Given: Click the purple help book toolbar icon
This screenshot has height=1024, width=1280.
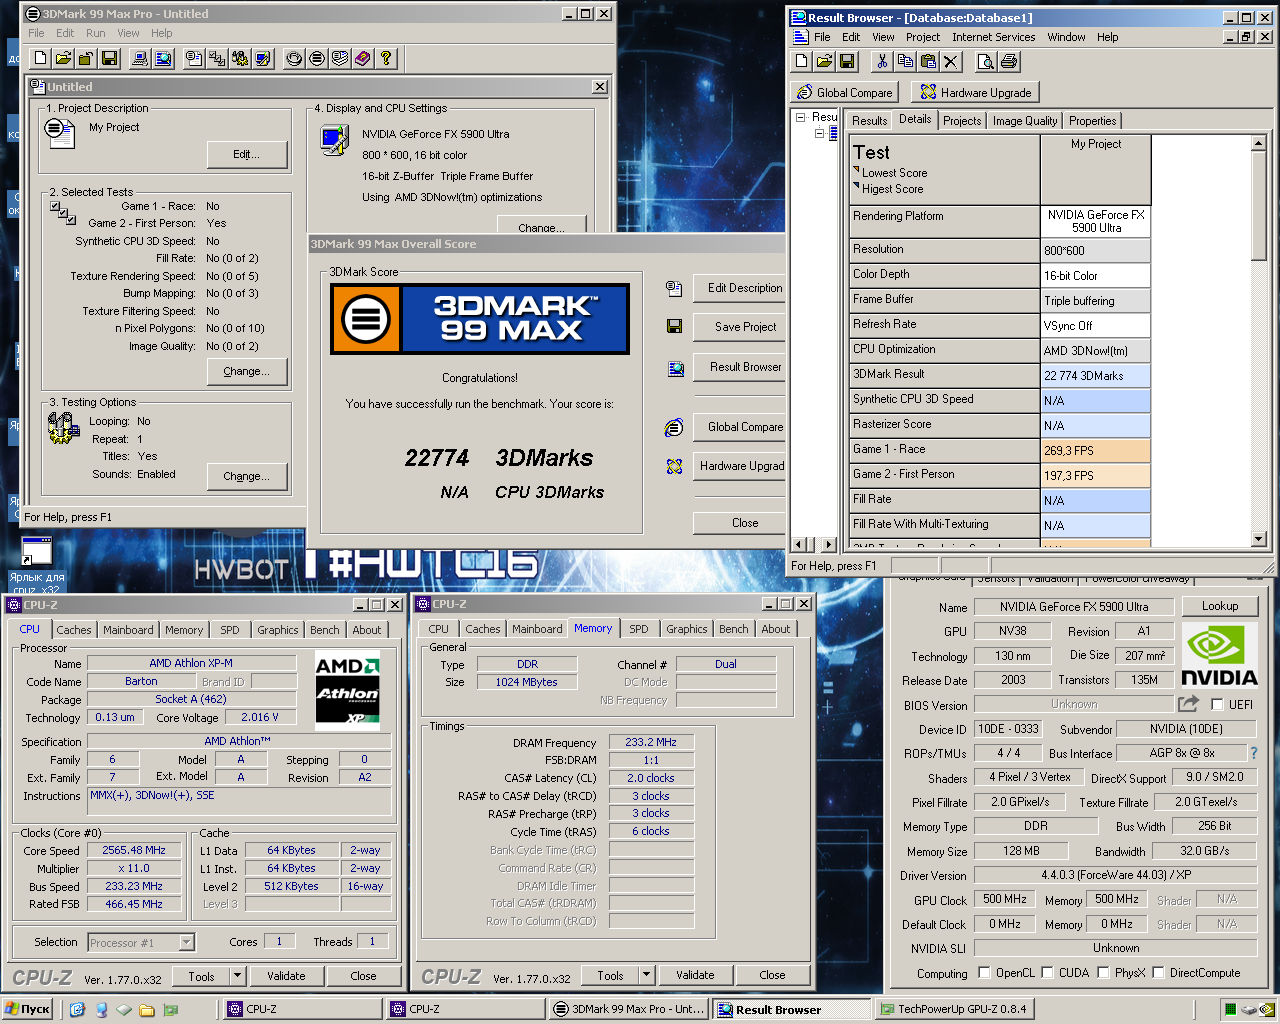Looking at the screenshot, I should tap(363, 59).
